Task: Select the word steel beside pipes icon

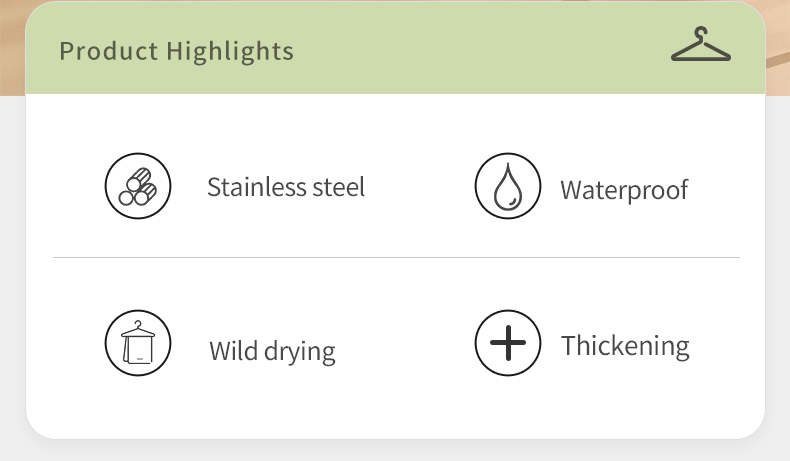Action: (x=339, y=187)
